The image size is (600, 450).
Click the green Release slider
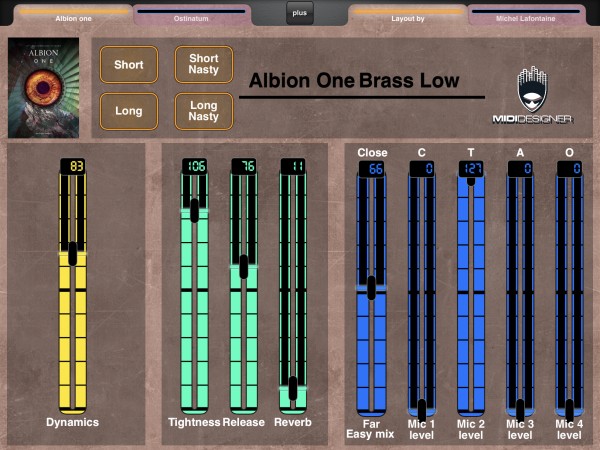244,294
